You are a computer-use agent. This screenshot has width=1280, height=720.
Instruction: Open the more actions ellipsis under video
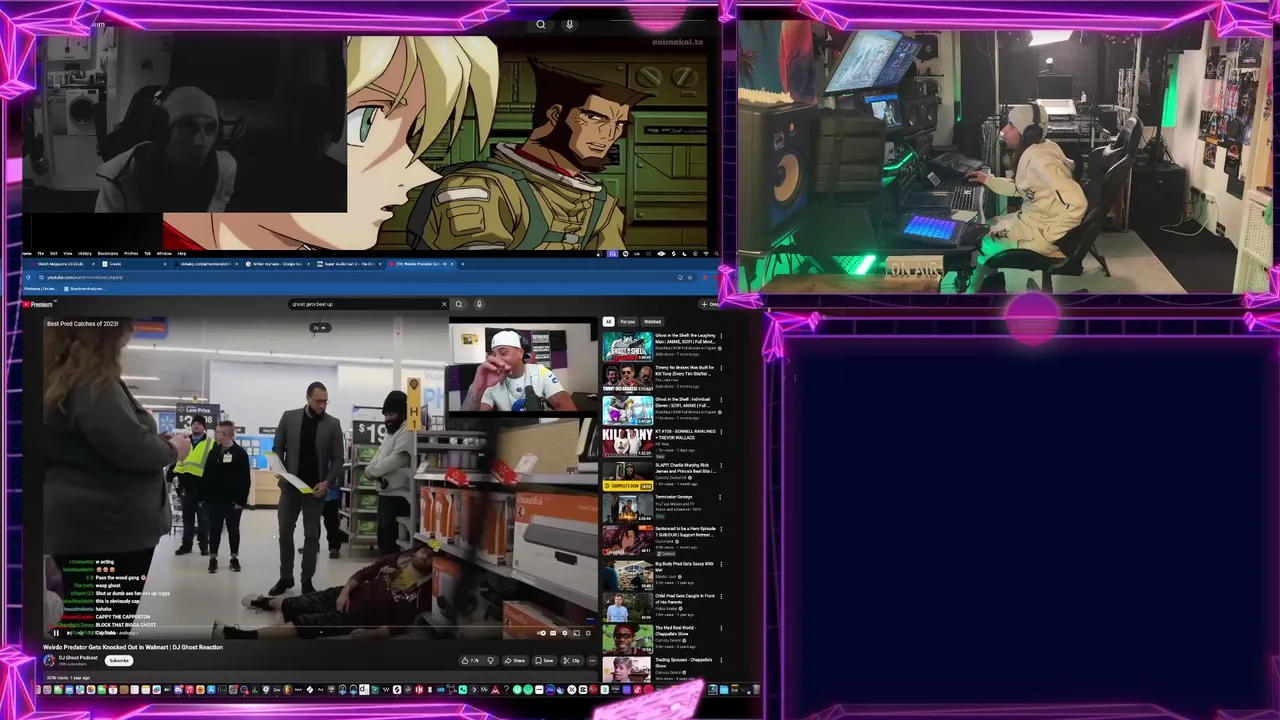pos(592,660)
